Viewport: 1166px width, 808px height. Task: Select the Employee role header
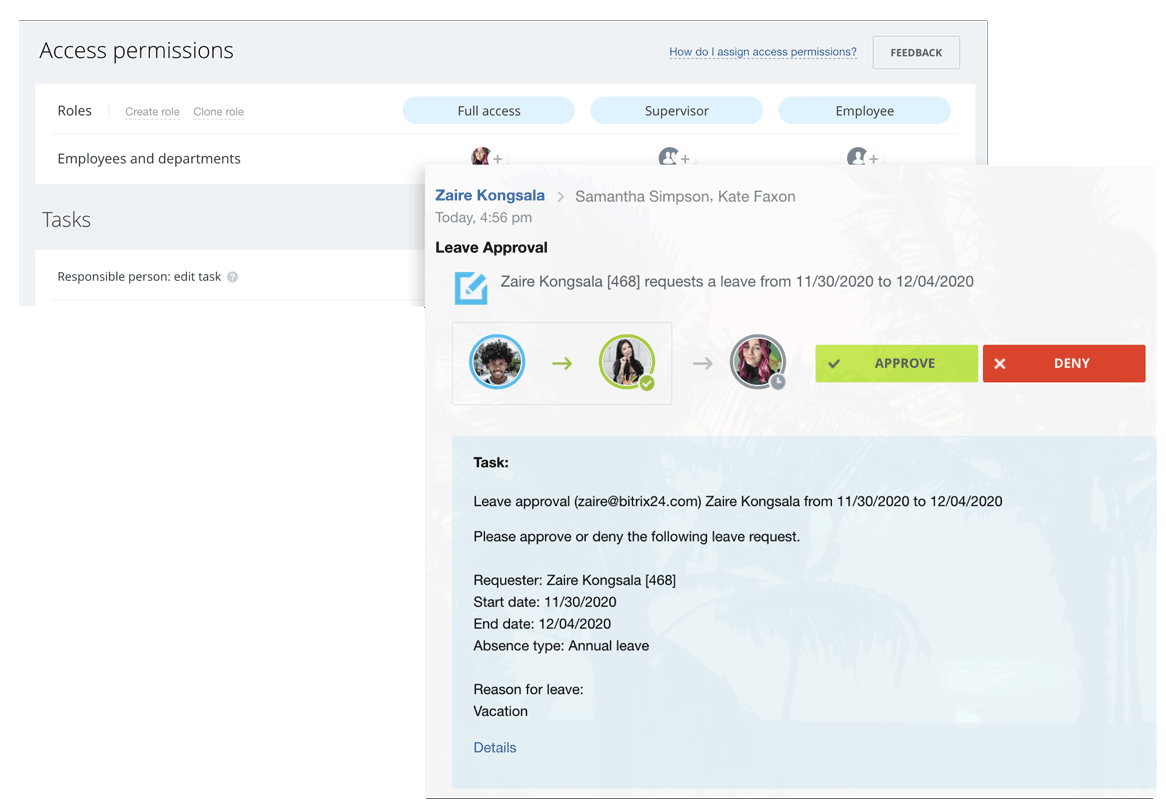coord(864,111)
